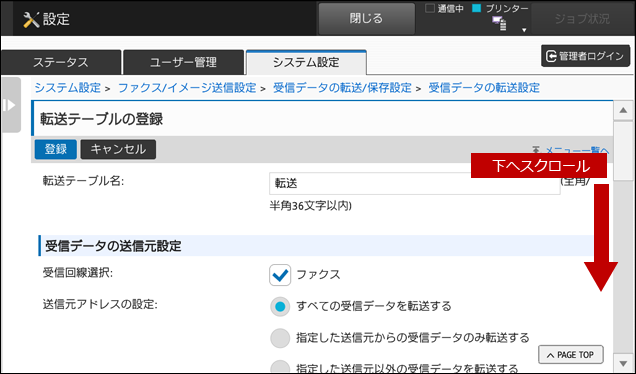This screenshot has height=374, width=636.
Task: Follow the 受信データの転送設定 breadcrumb link
Action: coord(484,88)
